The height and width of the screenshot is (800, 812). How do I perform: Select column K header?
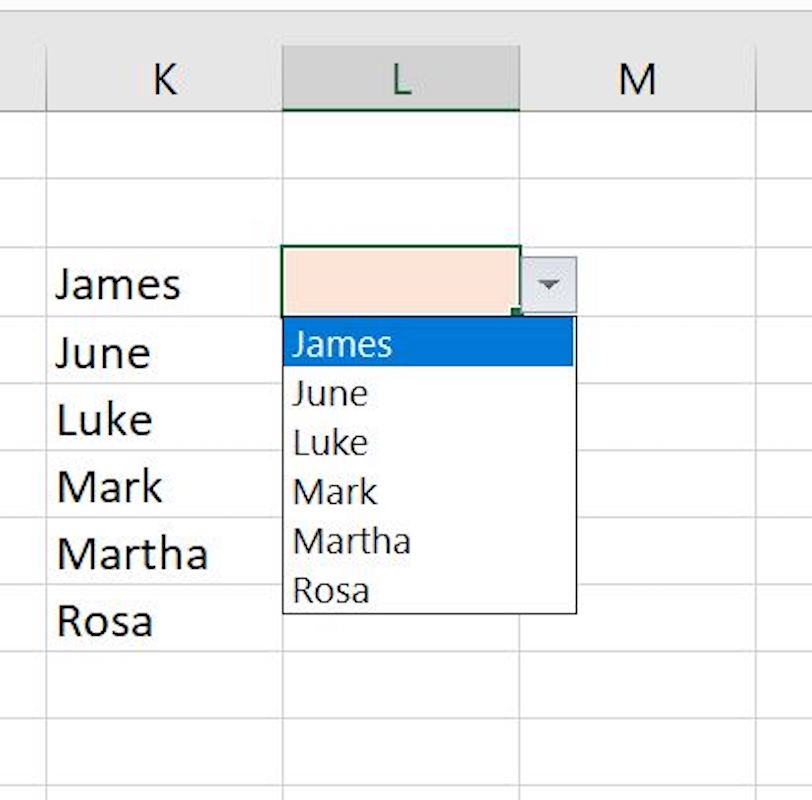(164, 79)
